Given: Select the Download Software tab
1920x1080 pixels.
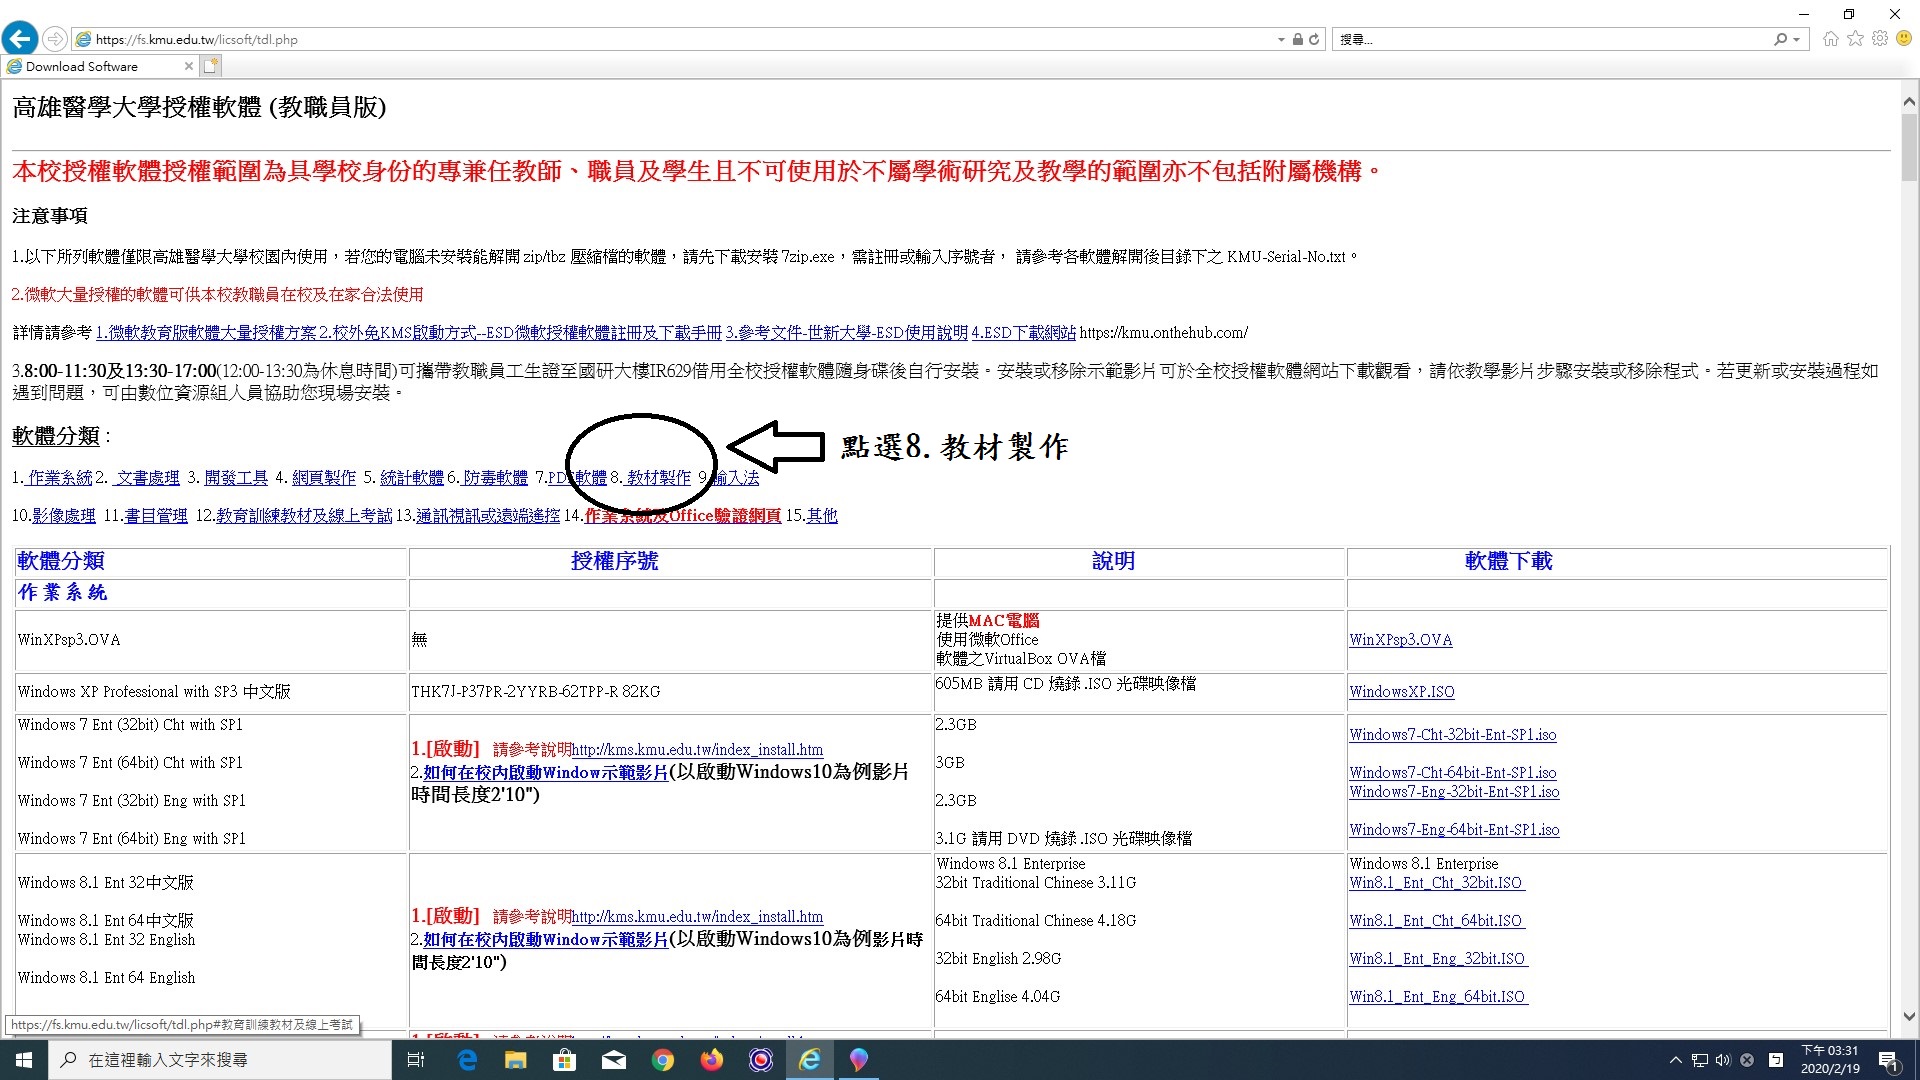Looking at the screenshot, I should click(x=98, y=66).
